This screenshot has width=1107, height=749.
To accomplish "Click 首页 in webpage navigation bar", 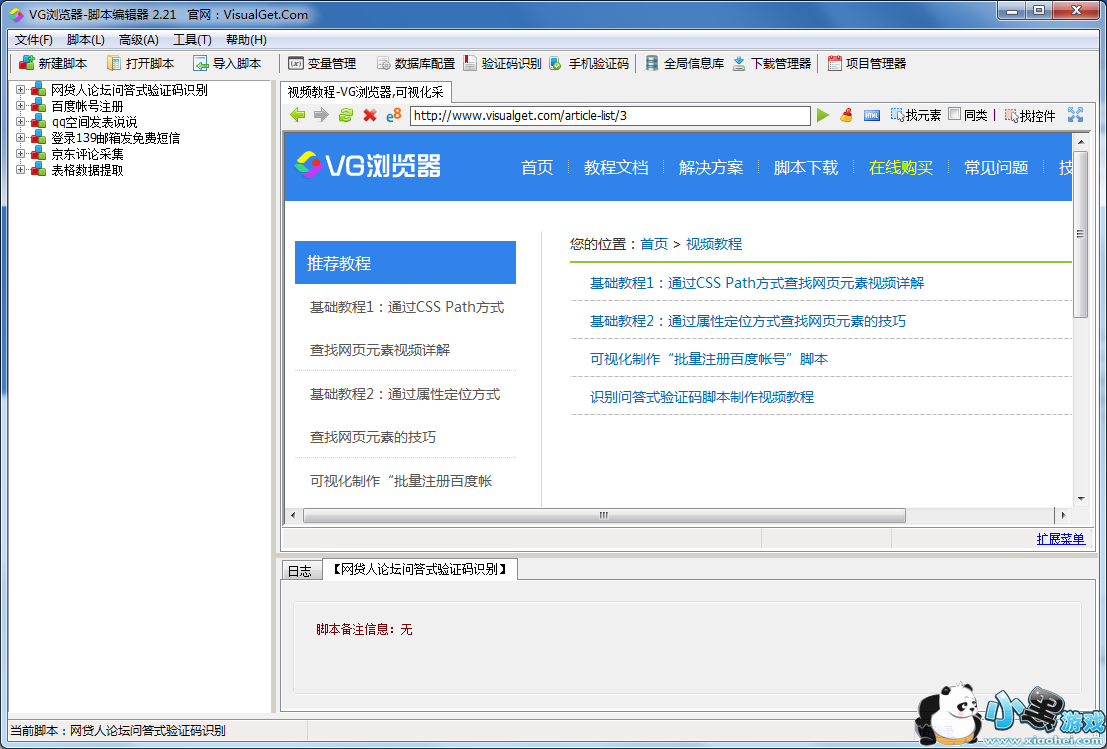I will pos(537,167).
